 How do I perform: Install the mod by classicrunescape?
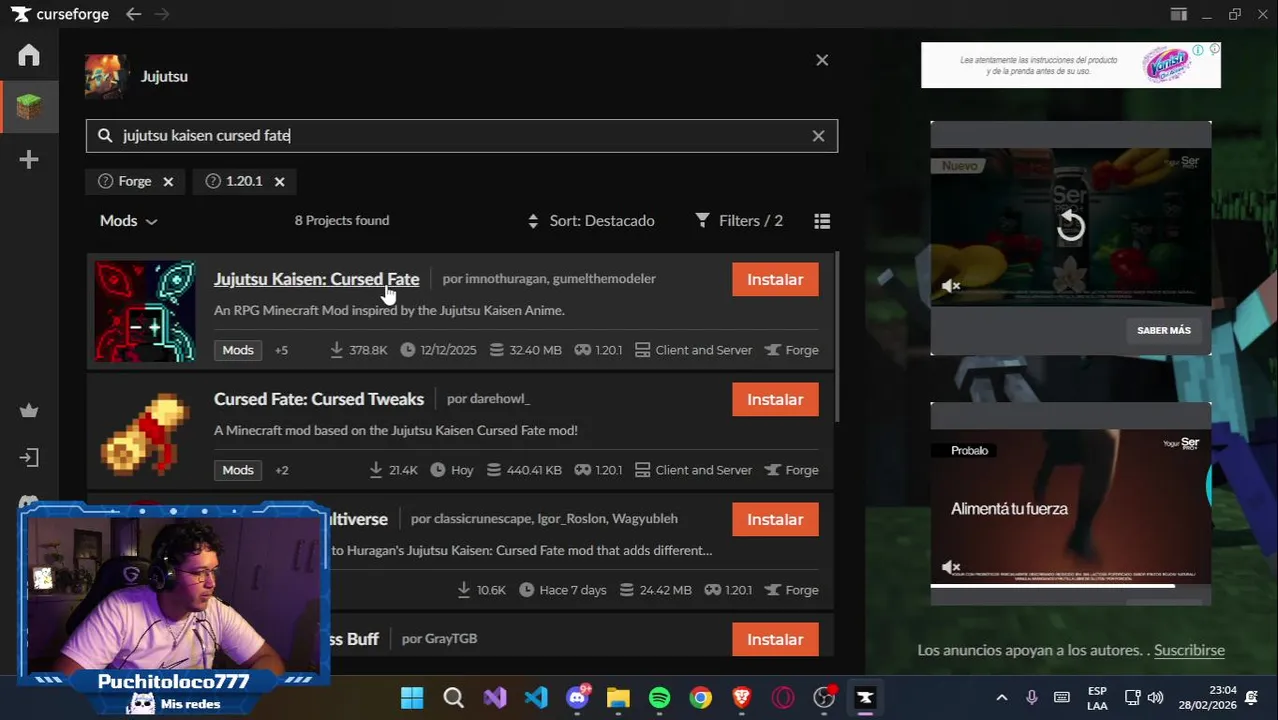pyautogui.click(x=775, y=519)
